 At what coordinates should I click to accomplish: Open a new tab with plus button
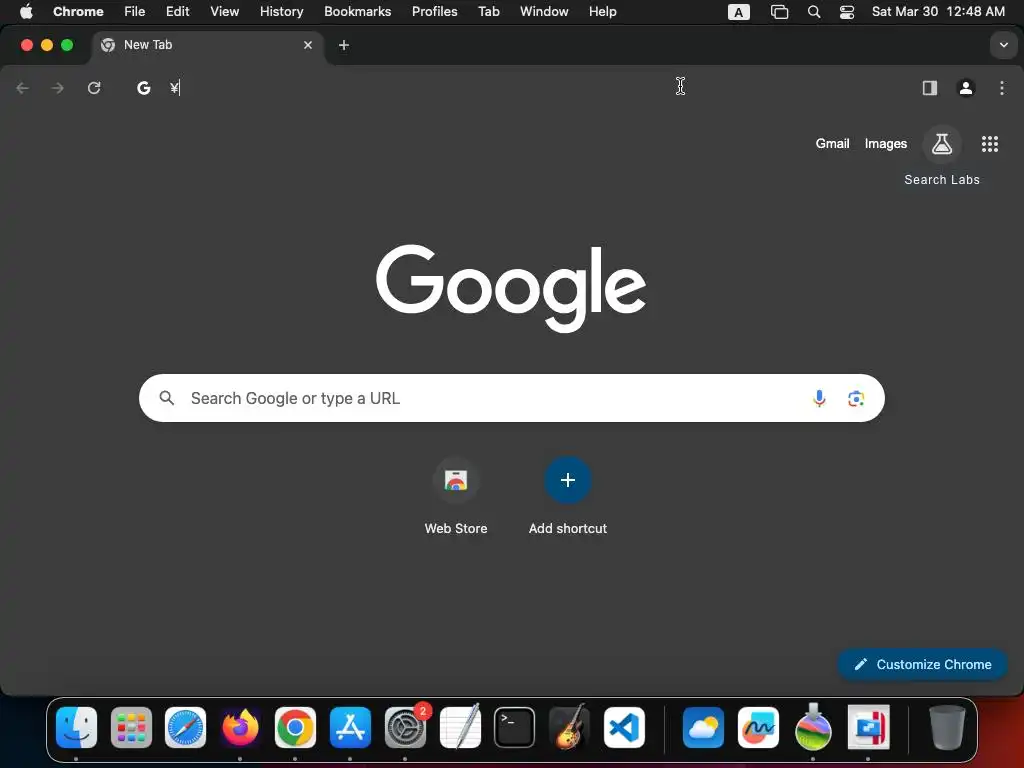(x=344, y=45)
